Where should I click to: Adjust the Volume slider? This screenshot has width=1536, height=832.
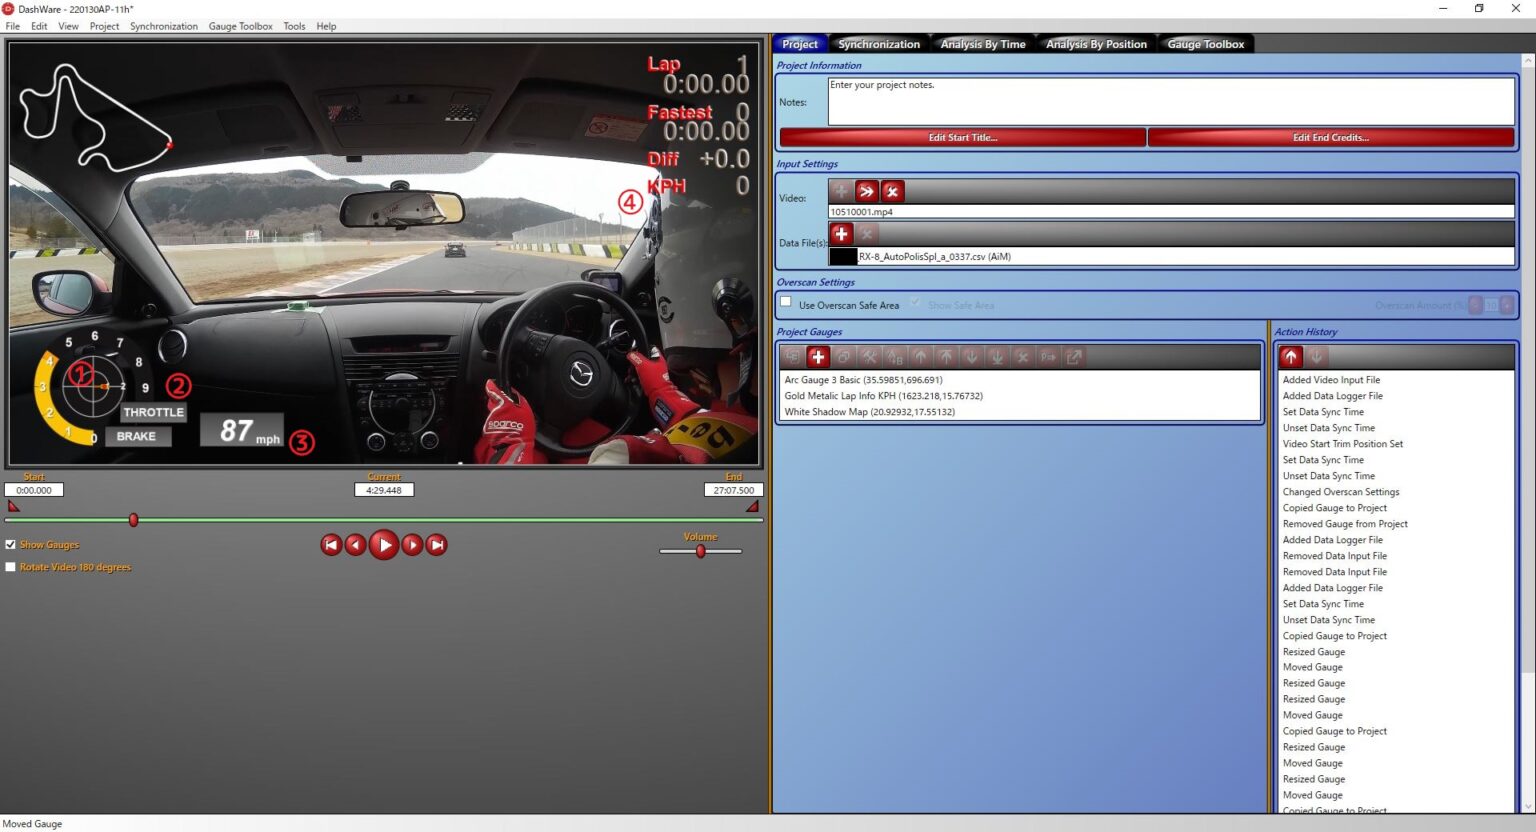[700, 551]
